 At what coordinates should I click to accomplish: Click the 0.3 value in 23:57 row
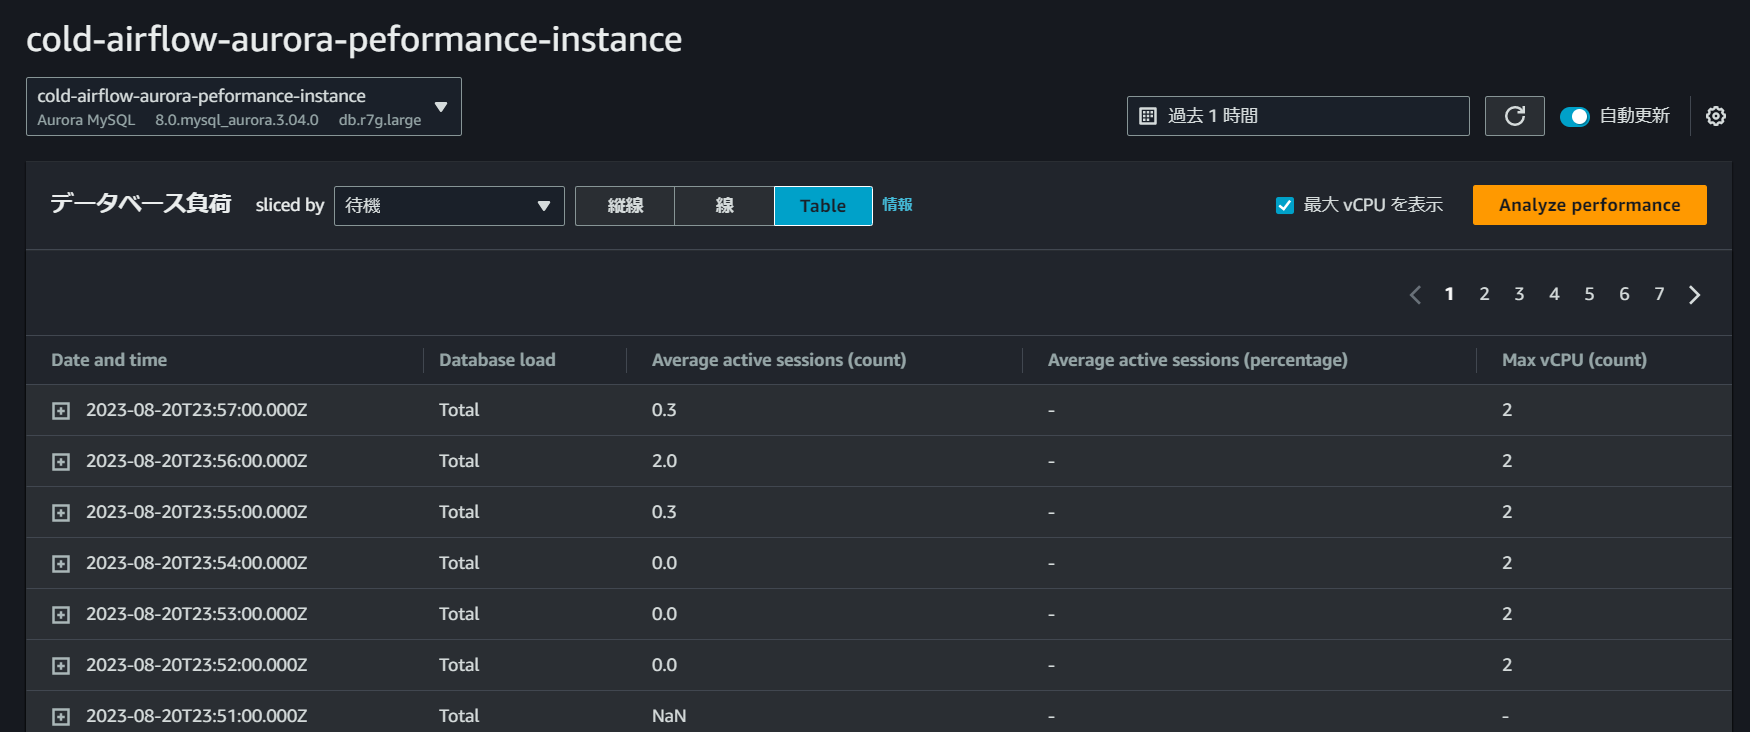[x=664, y=410]
